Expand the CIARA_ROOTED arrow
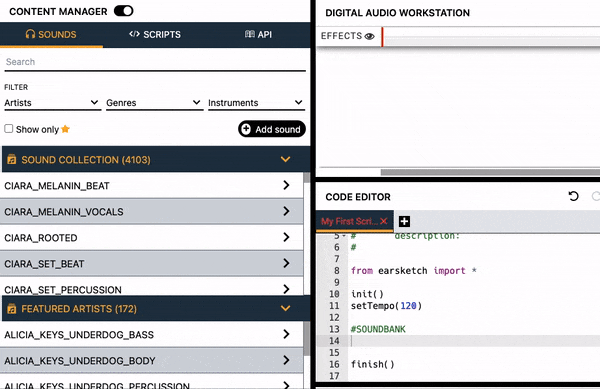 [286, 237]
